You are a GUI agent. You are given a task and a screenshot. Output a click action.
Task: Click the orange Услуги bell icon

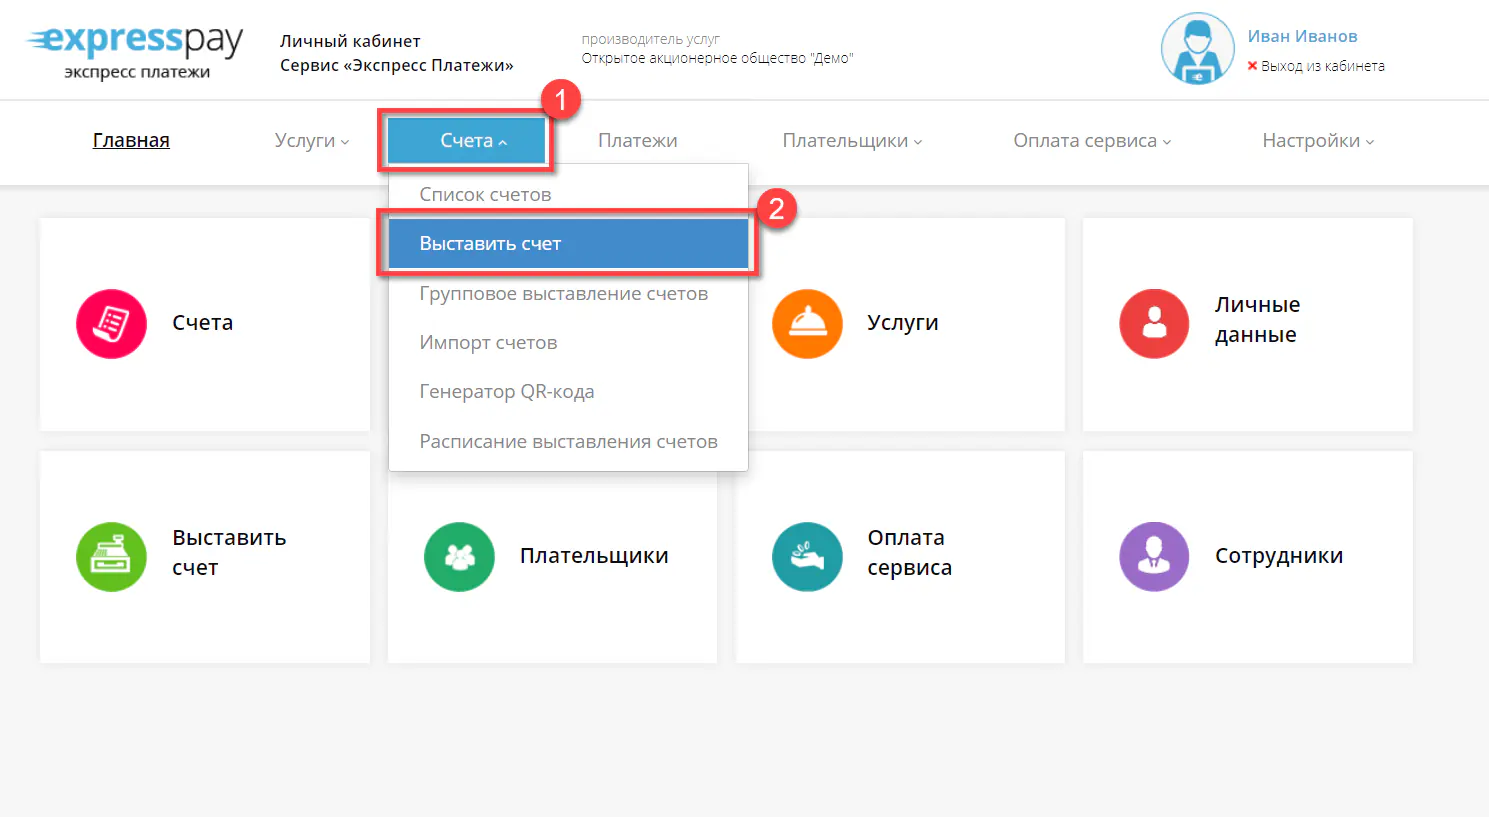807,324
